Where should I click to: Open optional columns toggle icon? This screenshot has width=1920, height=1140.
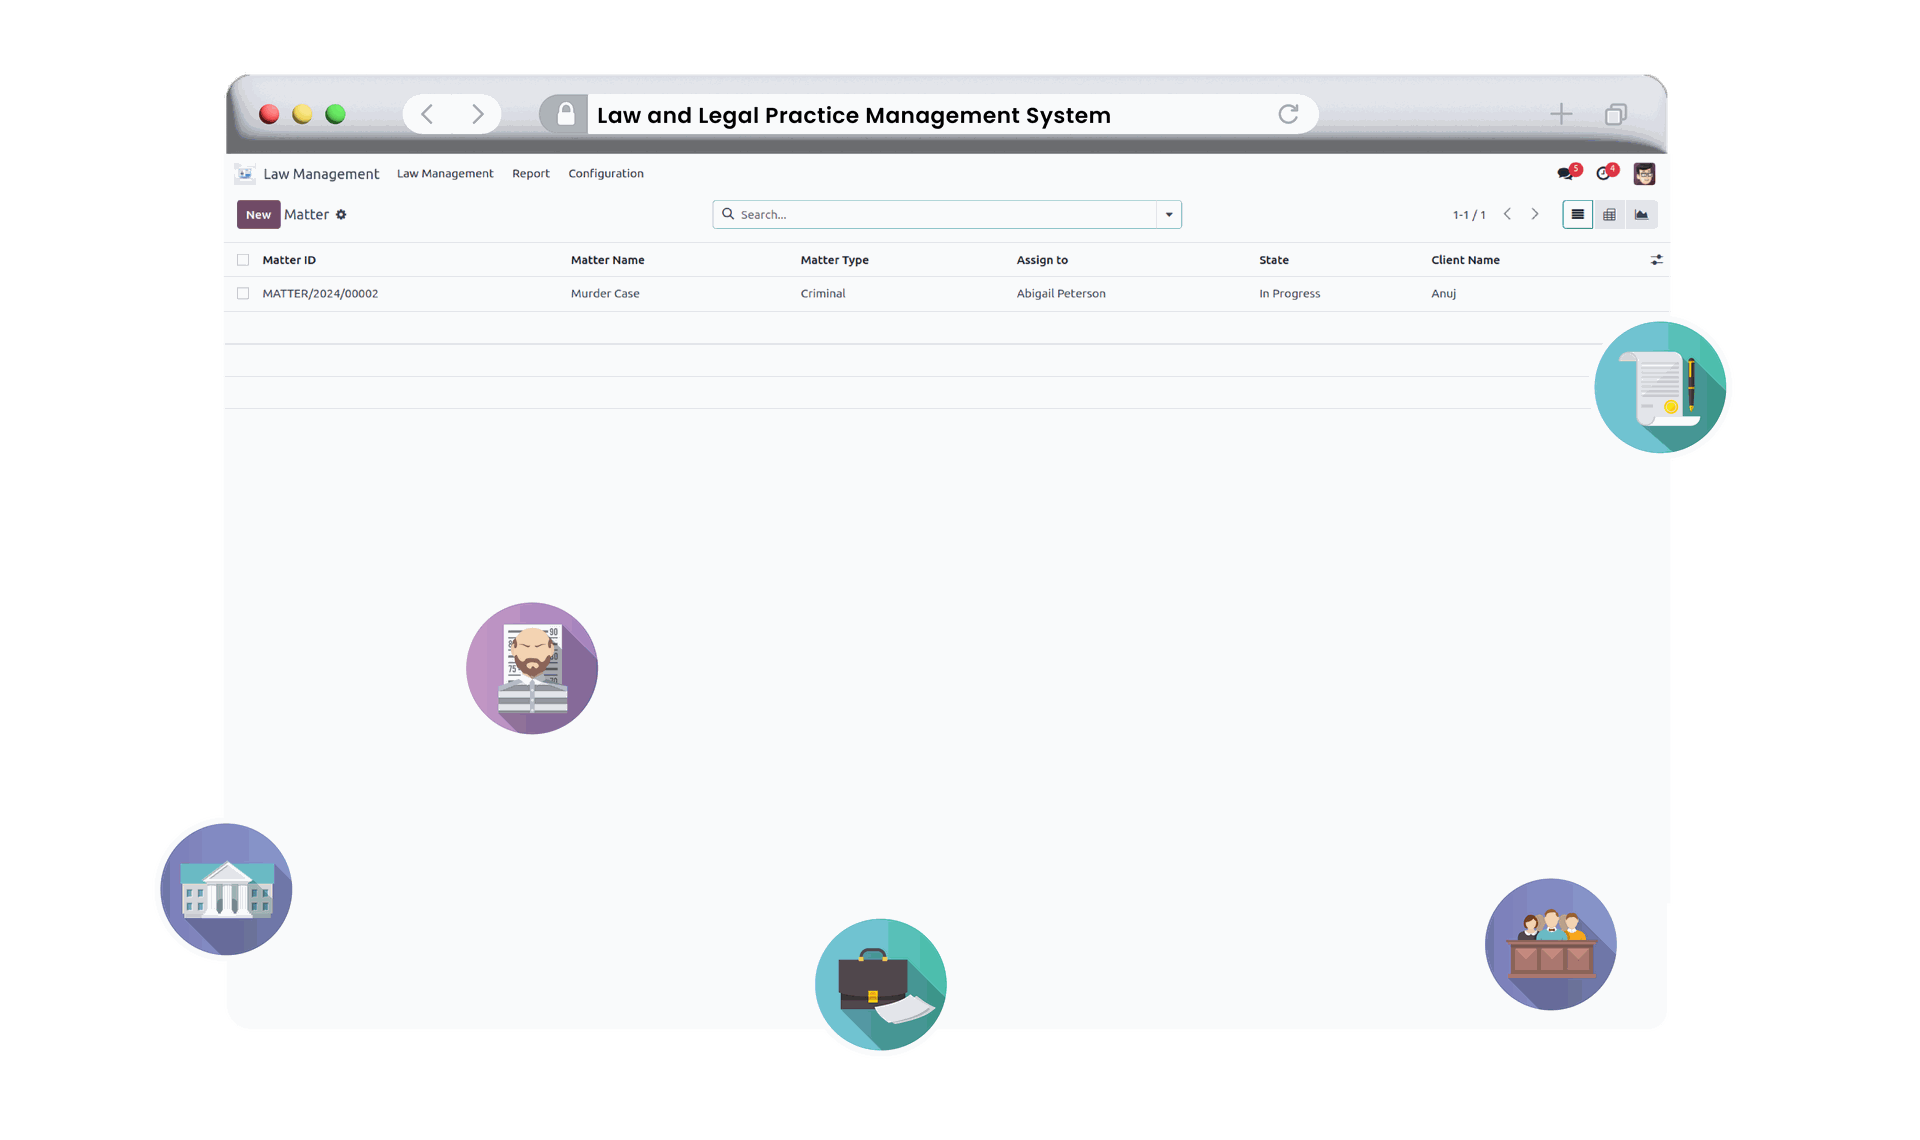1657,259
